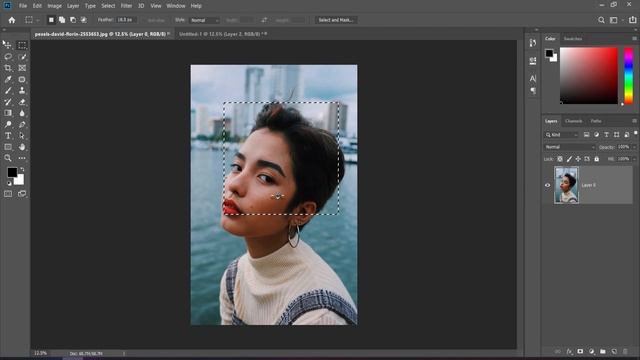Select the Move tool
640x360 pixels.
coord(7,45)
